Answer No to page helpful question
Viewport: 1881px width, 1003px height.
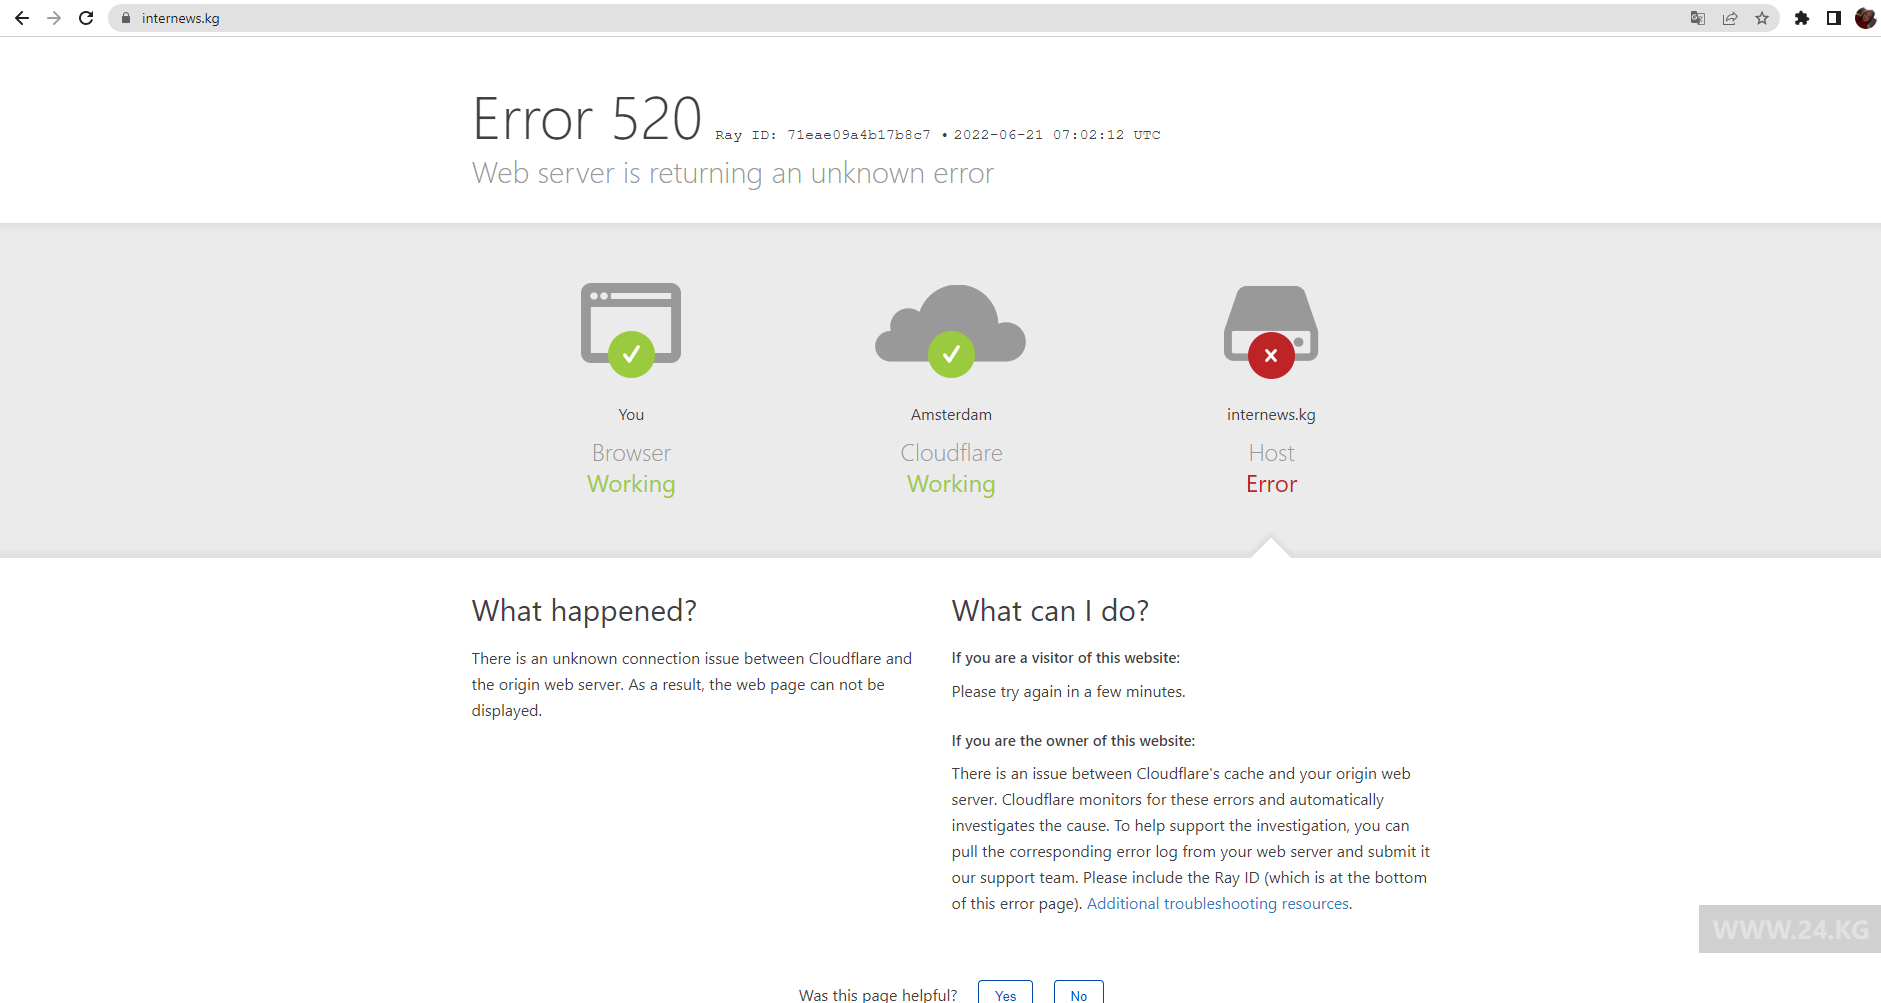tap(1078, 994)
